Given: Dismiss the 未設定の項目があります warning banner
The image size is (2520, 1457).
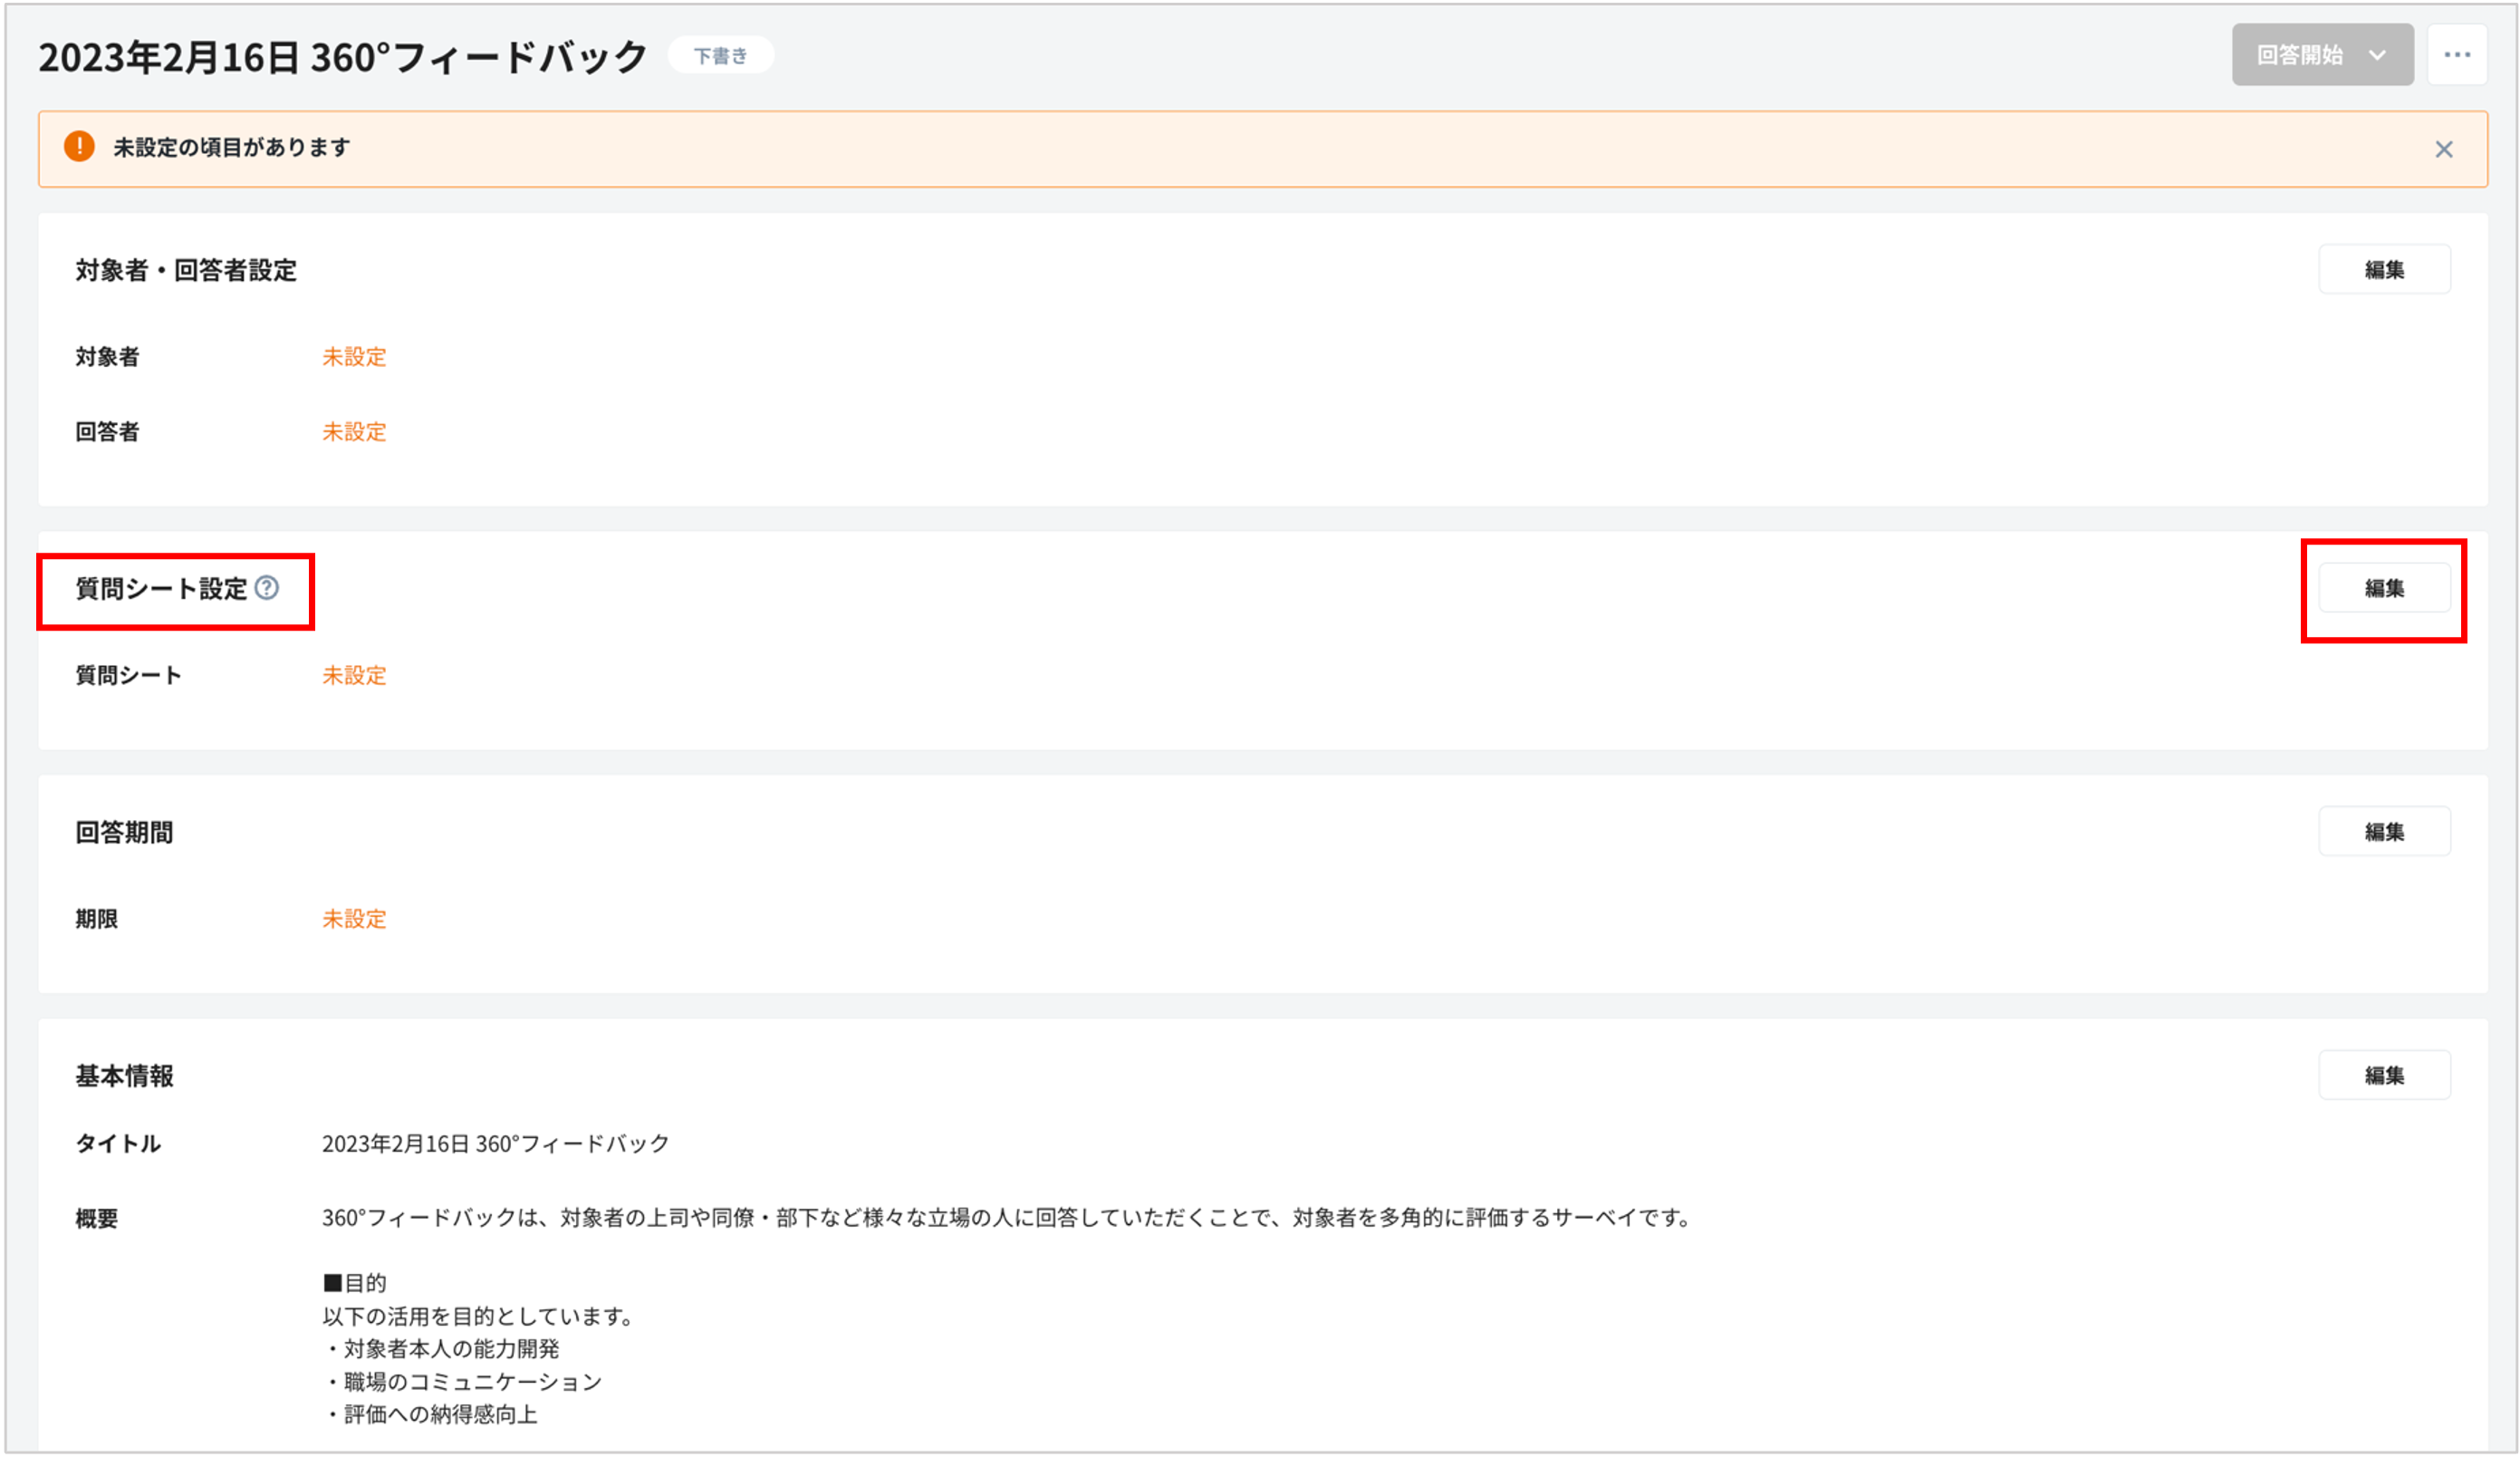Looking at the screenshot, I should [2443, 150].
